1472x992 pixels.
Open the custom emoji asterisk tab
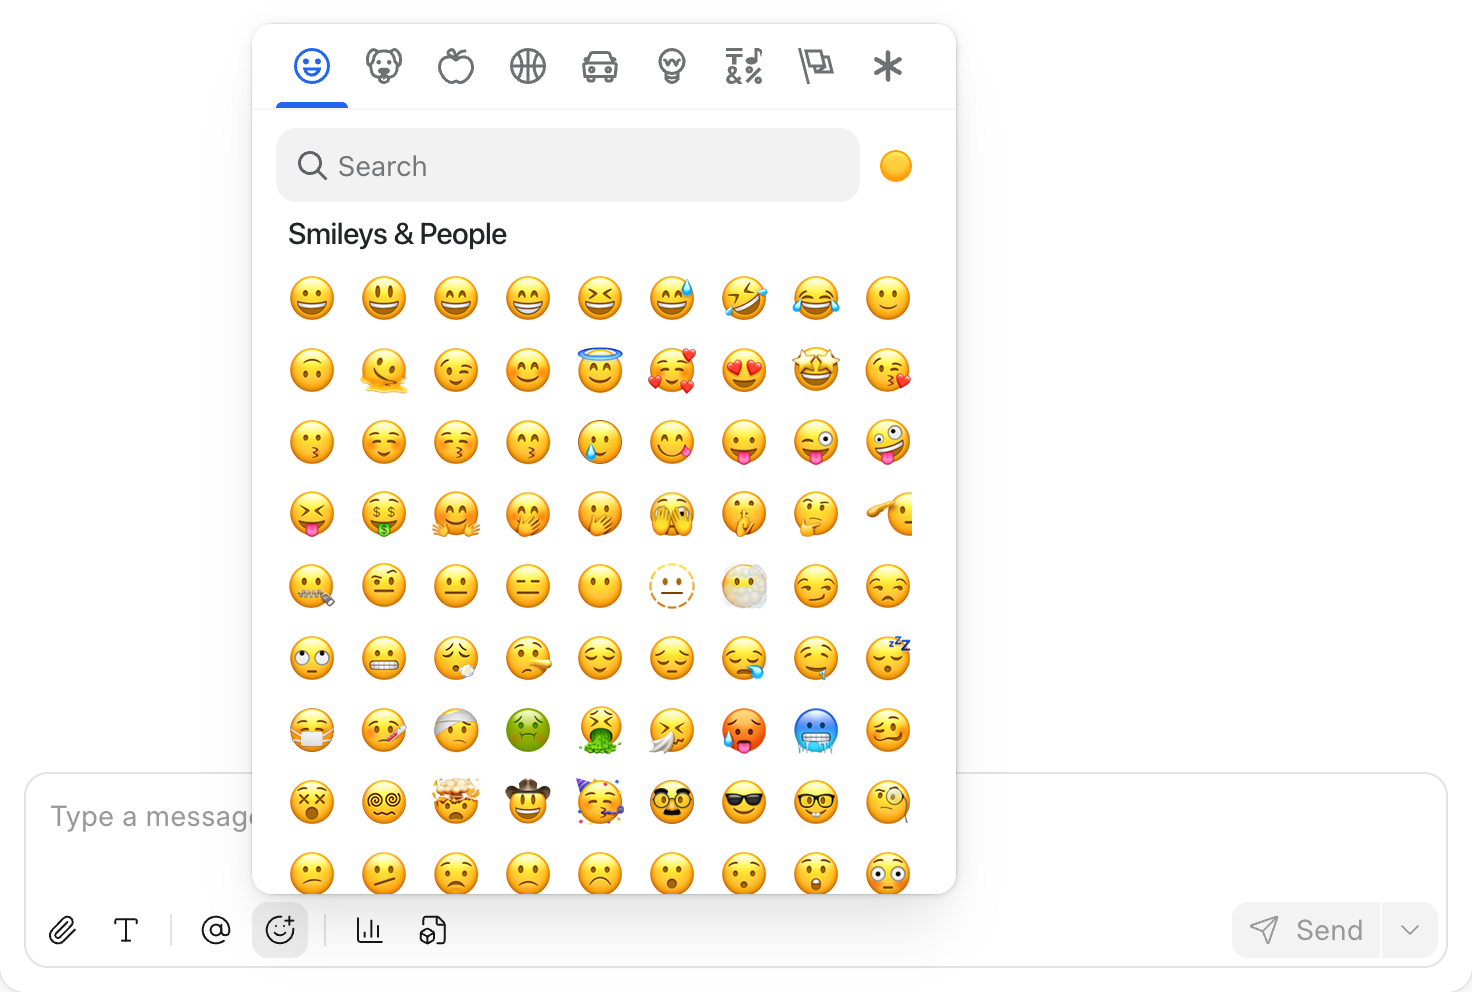click(888, 66)
